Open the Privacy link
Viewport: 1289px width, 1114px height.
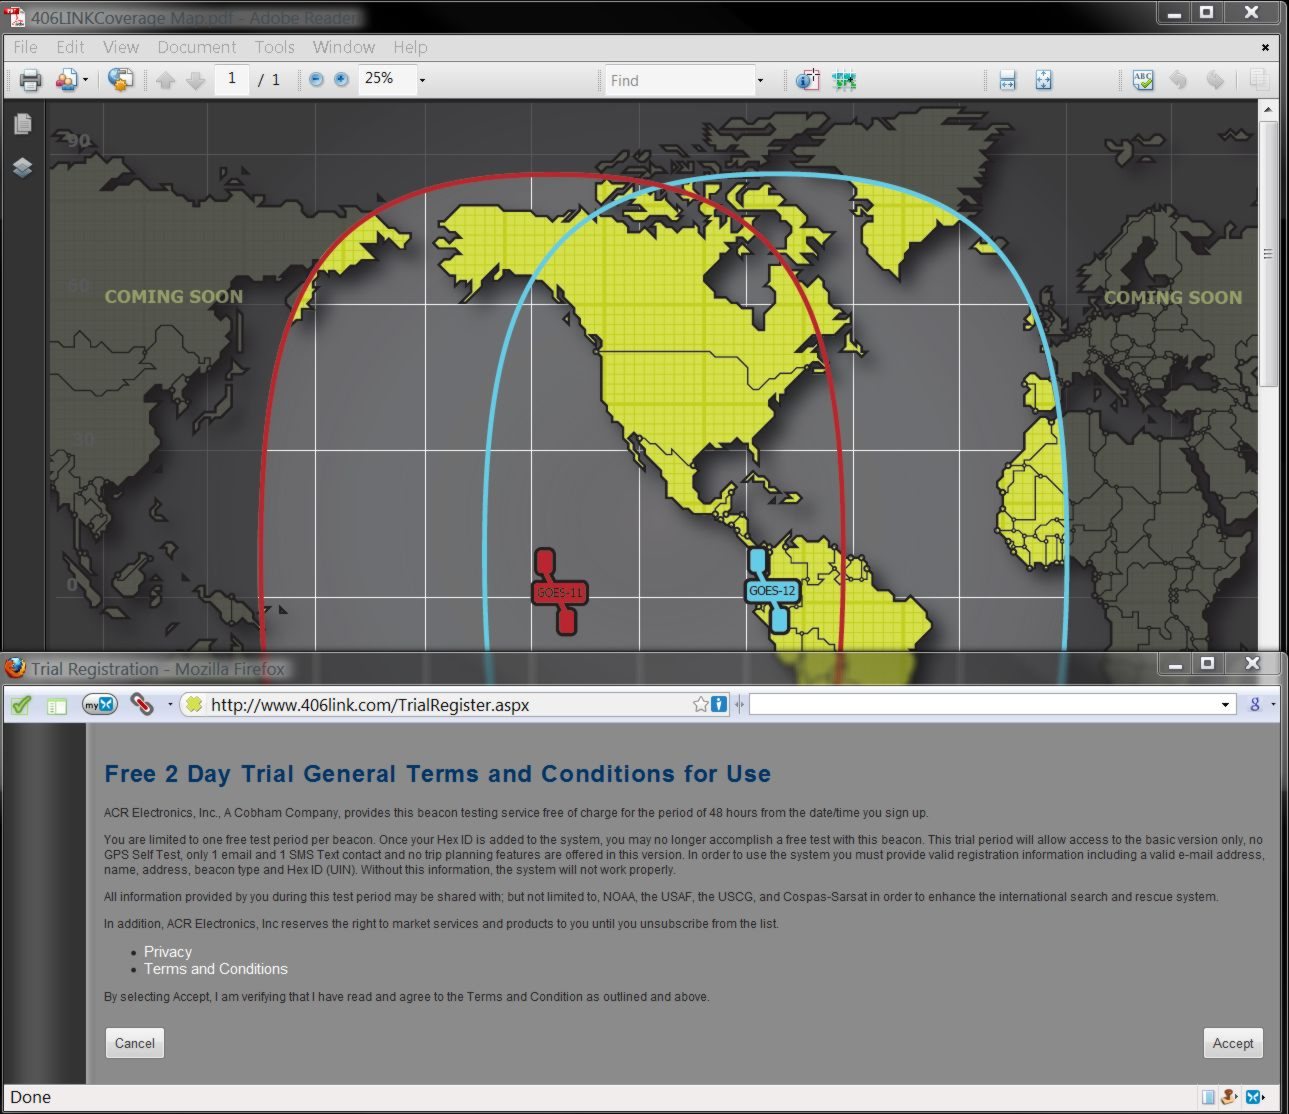pos(168,952)
